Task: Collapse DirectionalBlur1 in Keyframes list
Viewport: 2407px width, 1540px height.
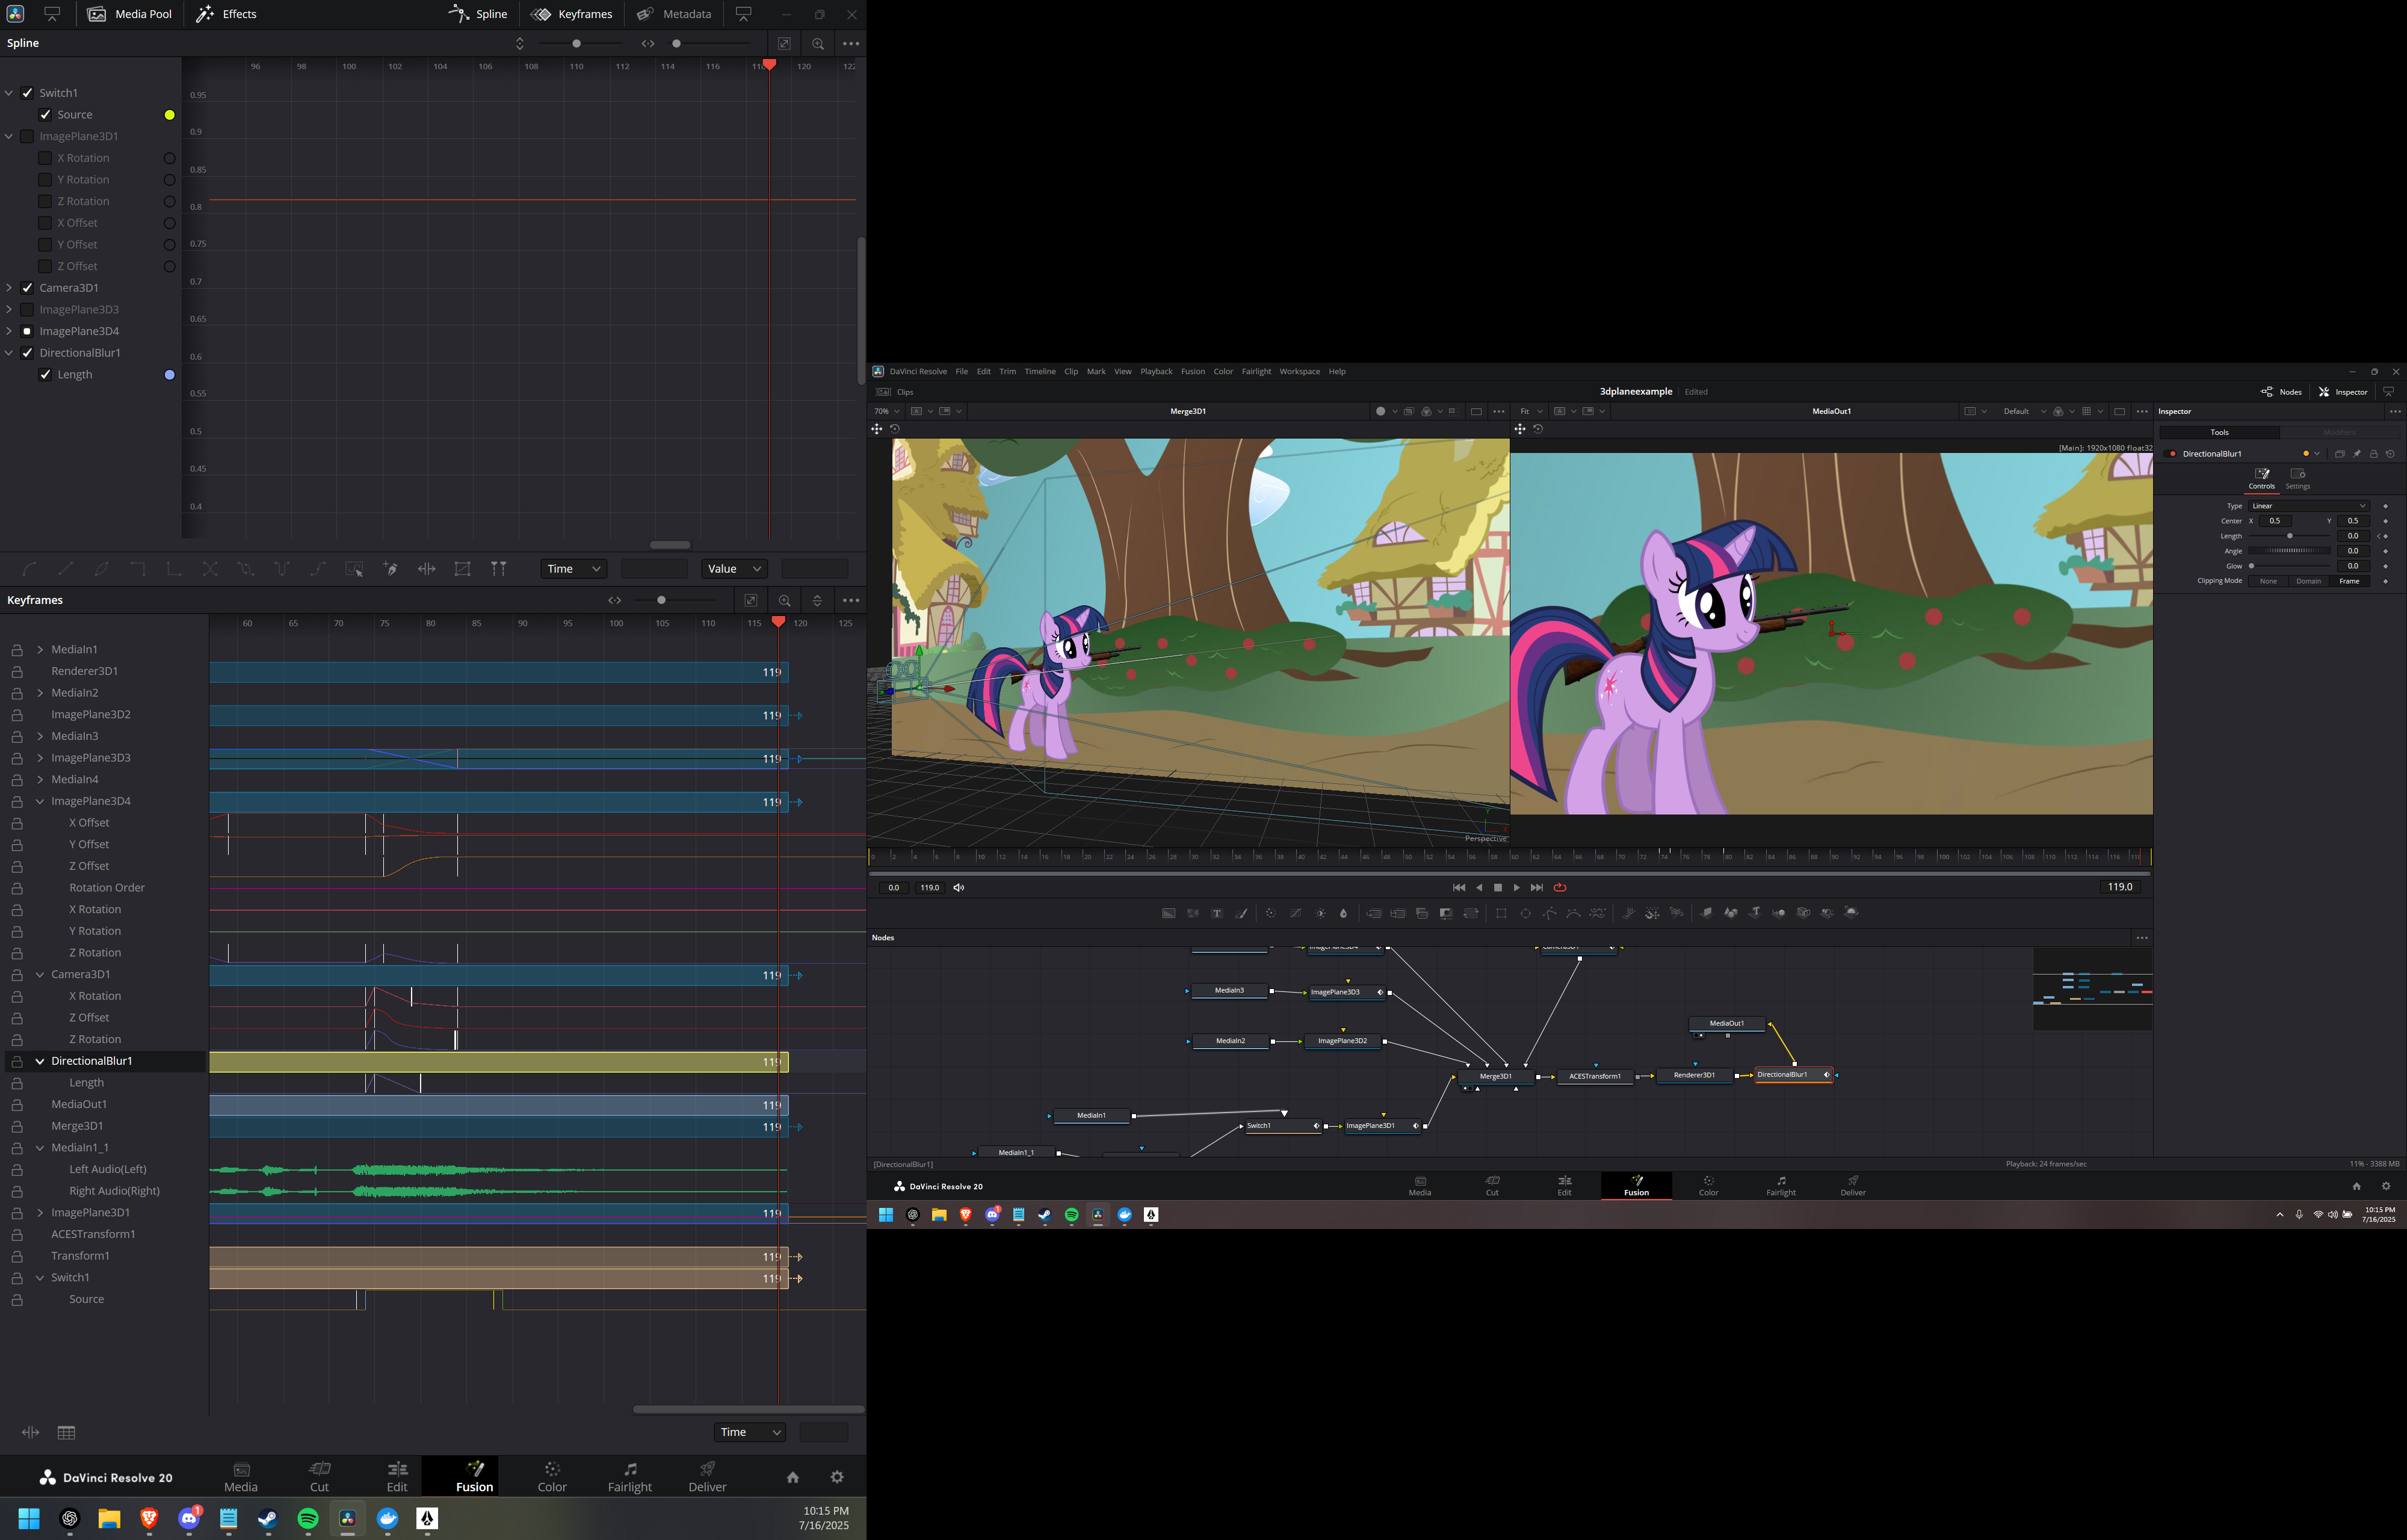Action: (40, 1061)
